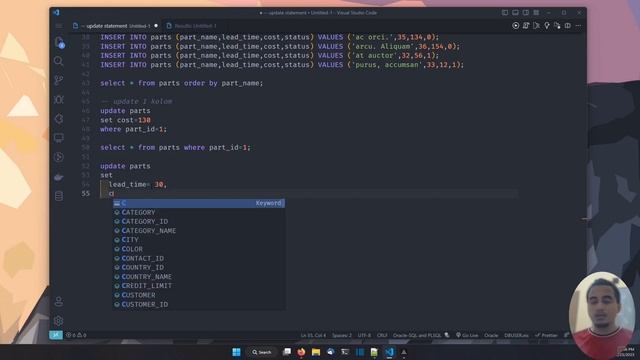Pick COUNTRY_ID in the autocomplete popup
This screenshot has width=640, height=360.
coord(199,267)
